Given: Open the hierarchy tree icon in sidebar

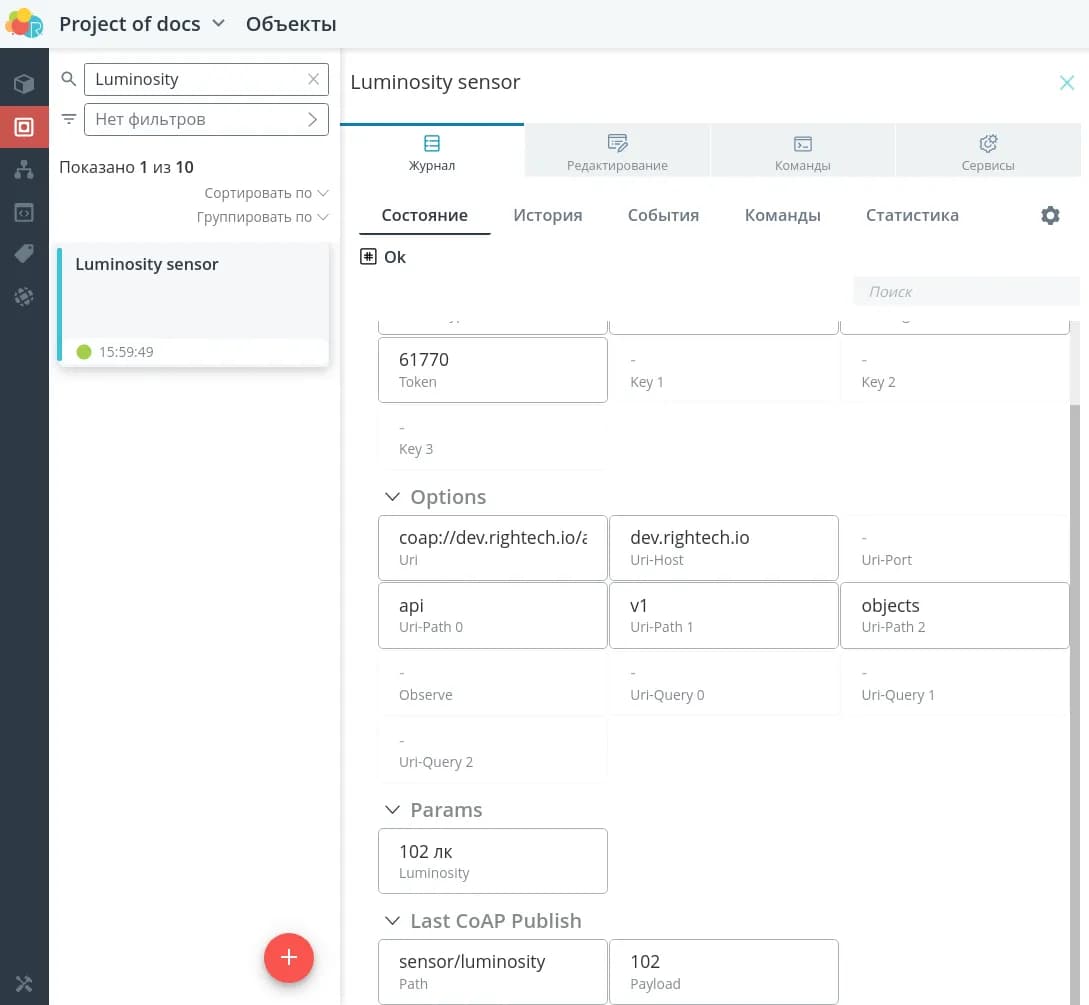Looking at the screenshot, I should tap(24, 170).
